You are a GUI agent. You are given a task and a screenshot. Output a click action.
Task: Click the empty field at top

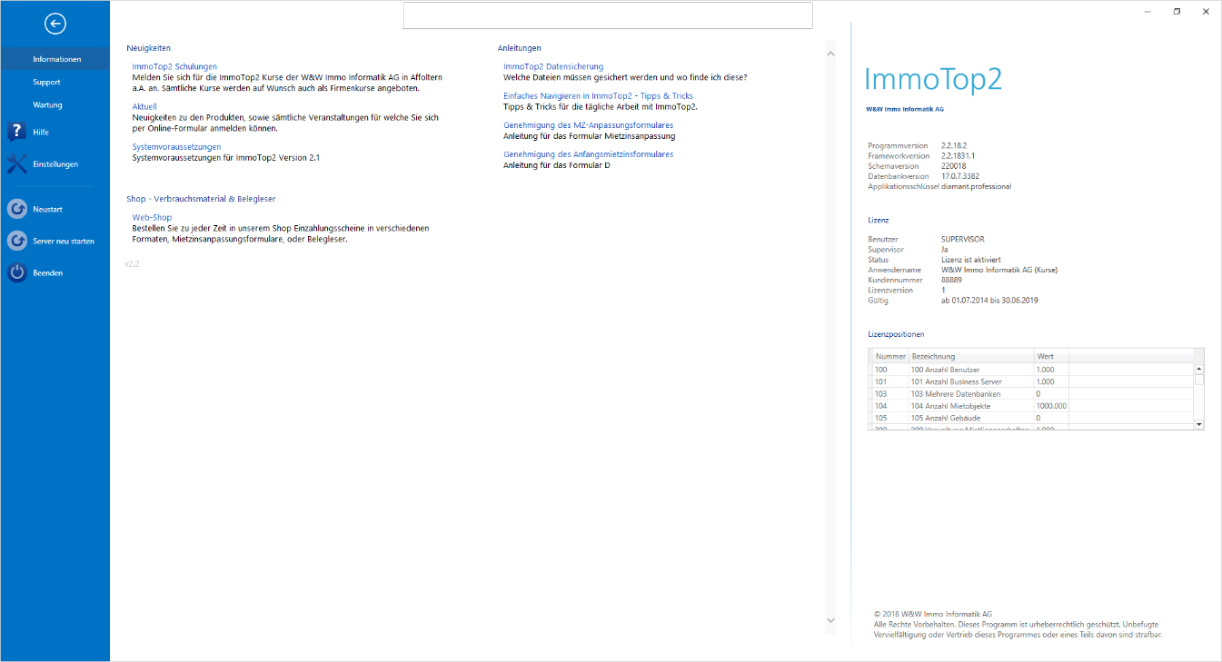(608, 16)
